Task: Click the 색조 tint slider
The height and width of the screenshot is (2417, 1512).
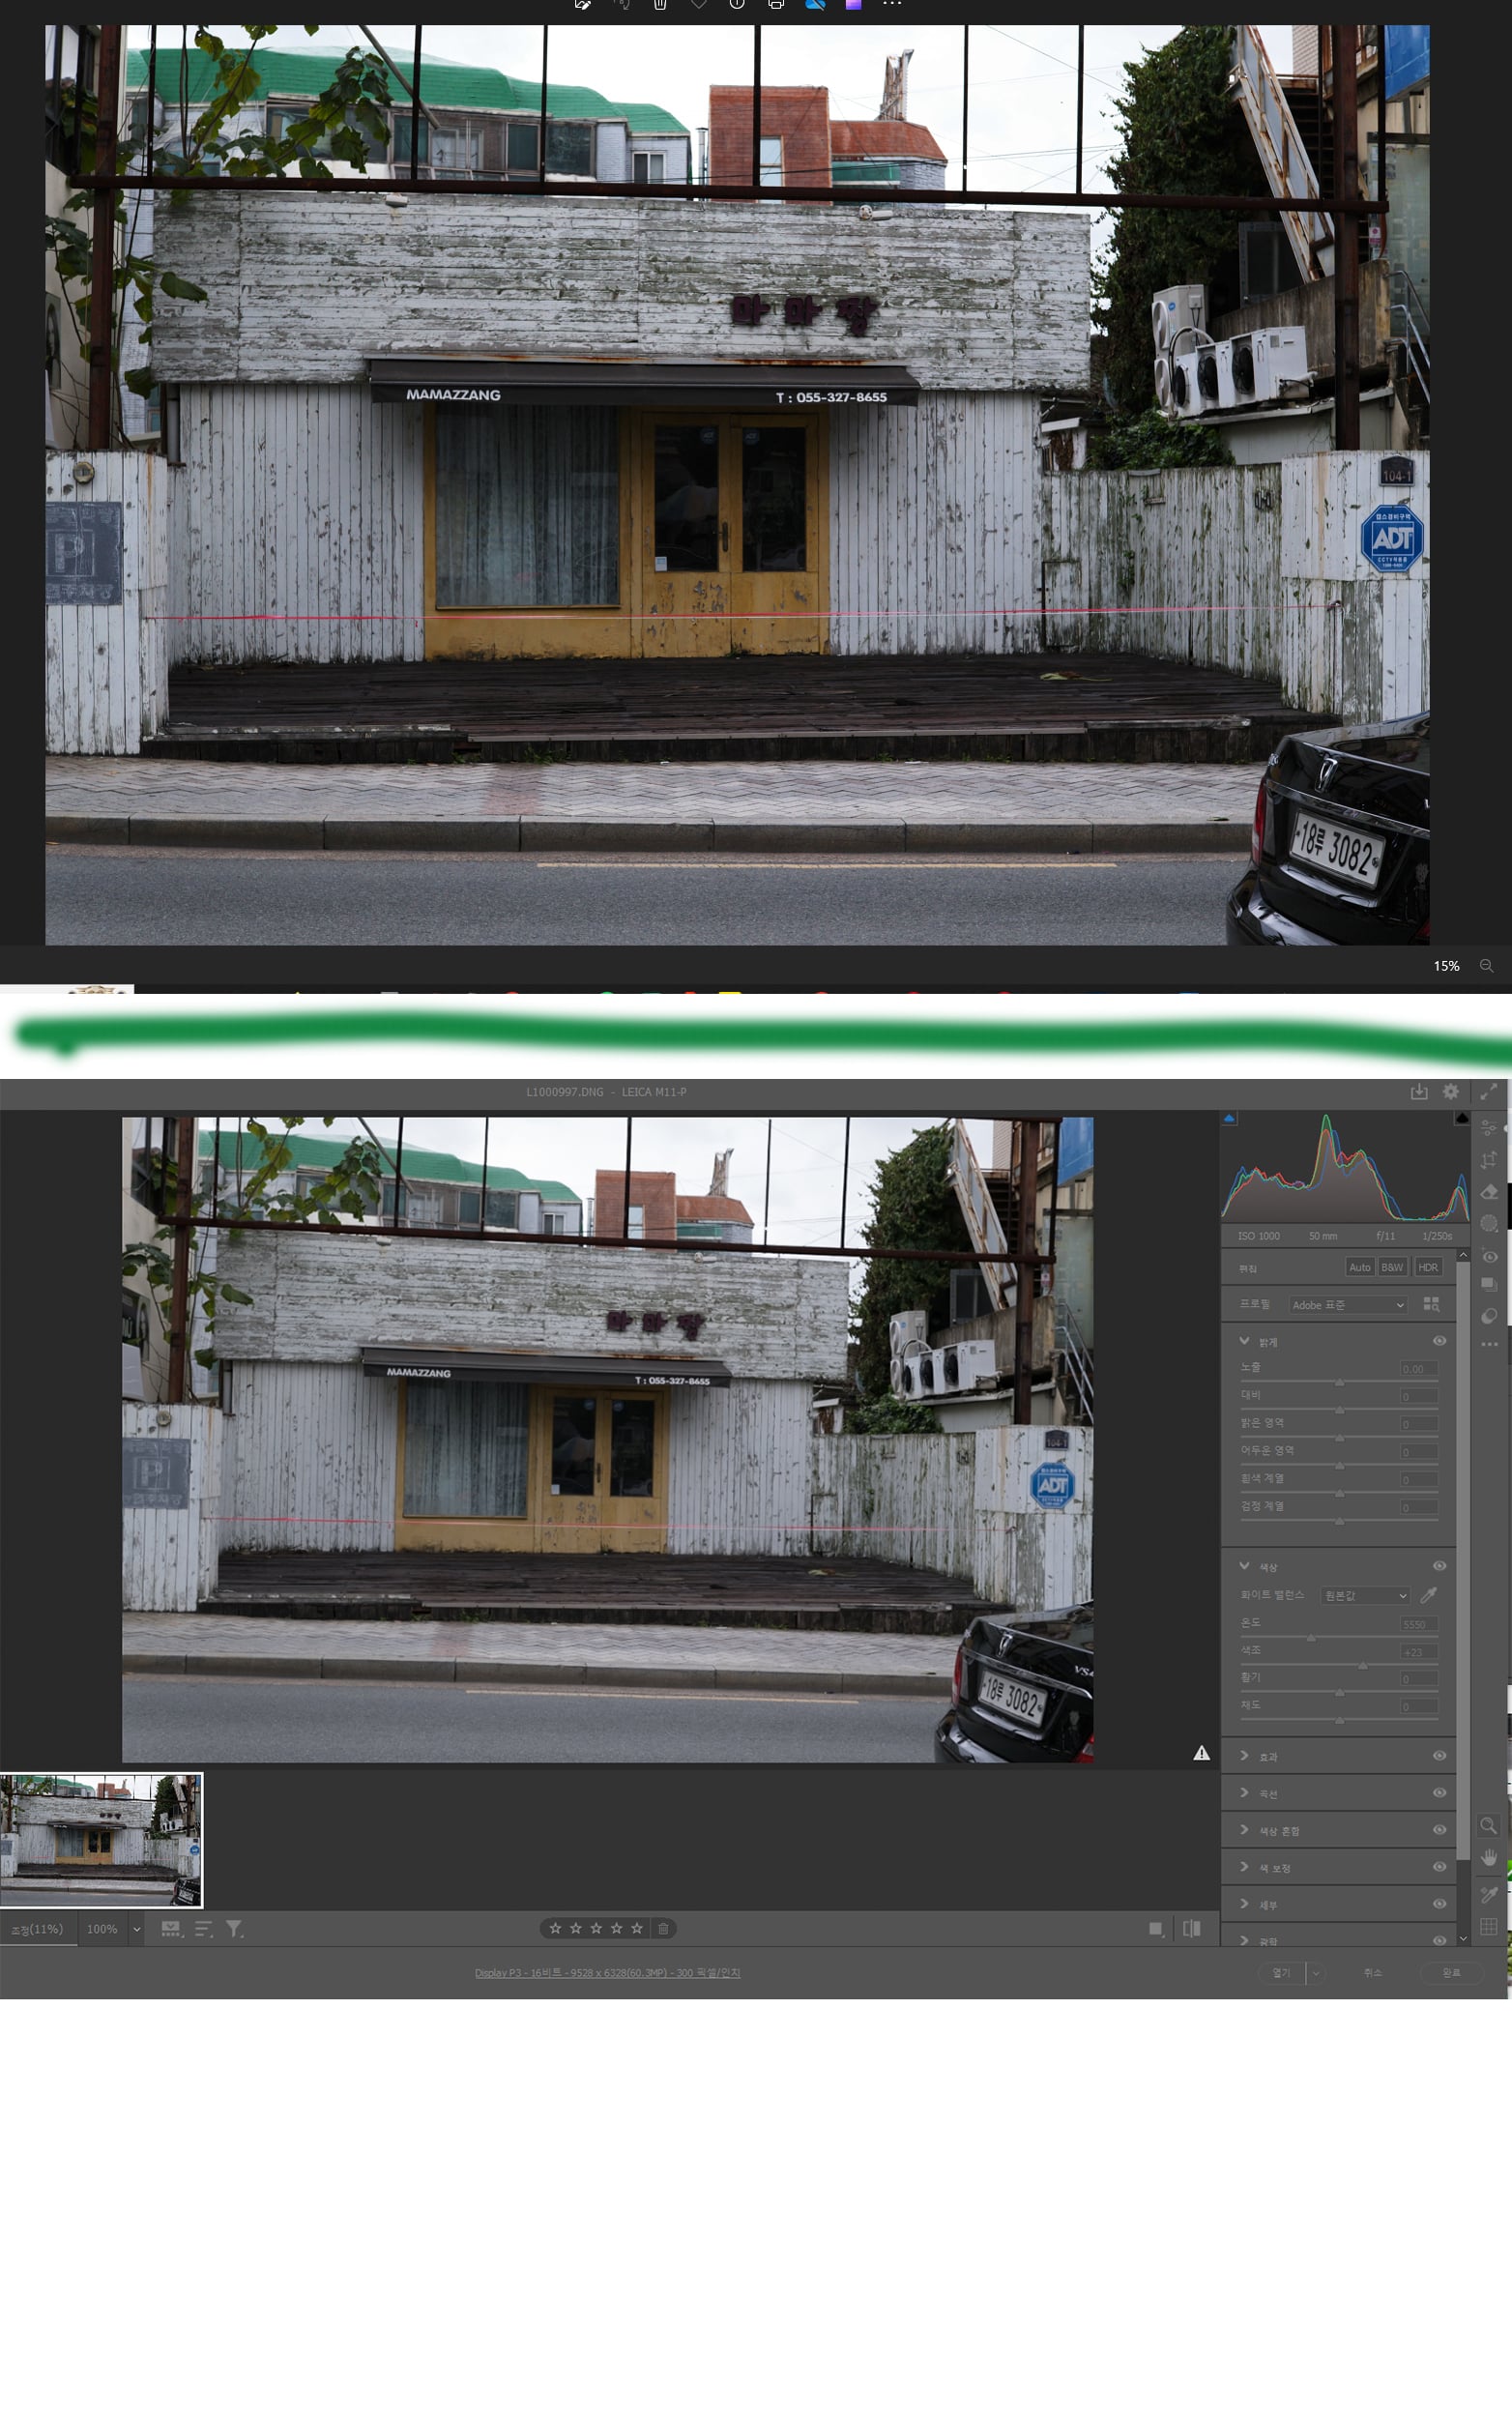Action: (1339, 1666)
